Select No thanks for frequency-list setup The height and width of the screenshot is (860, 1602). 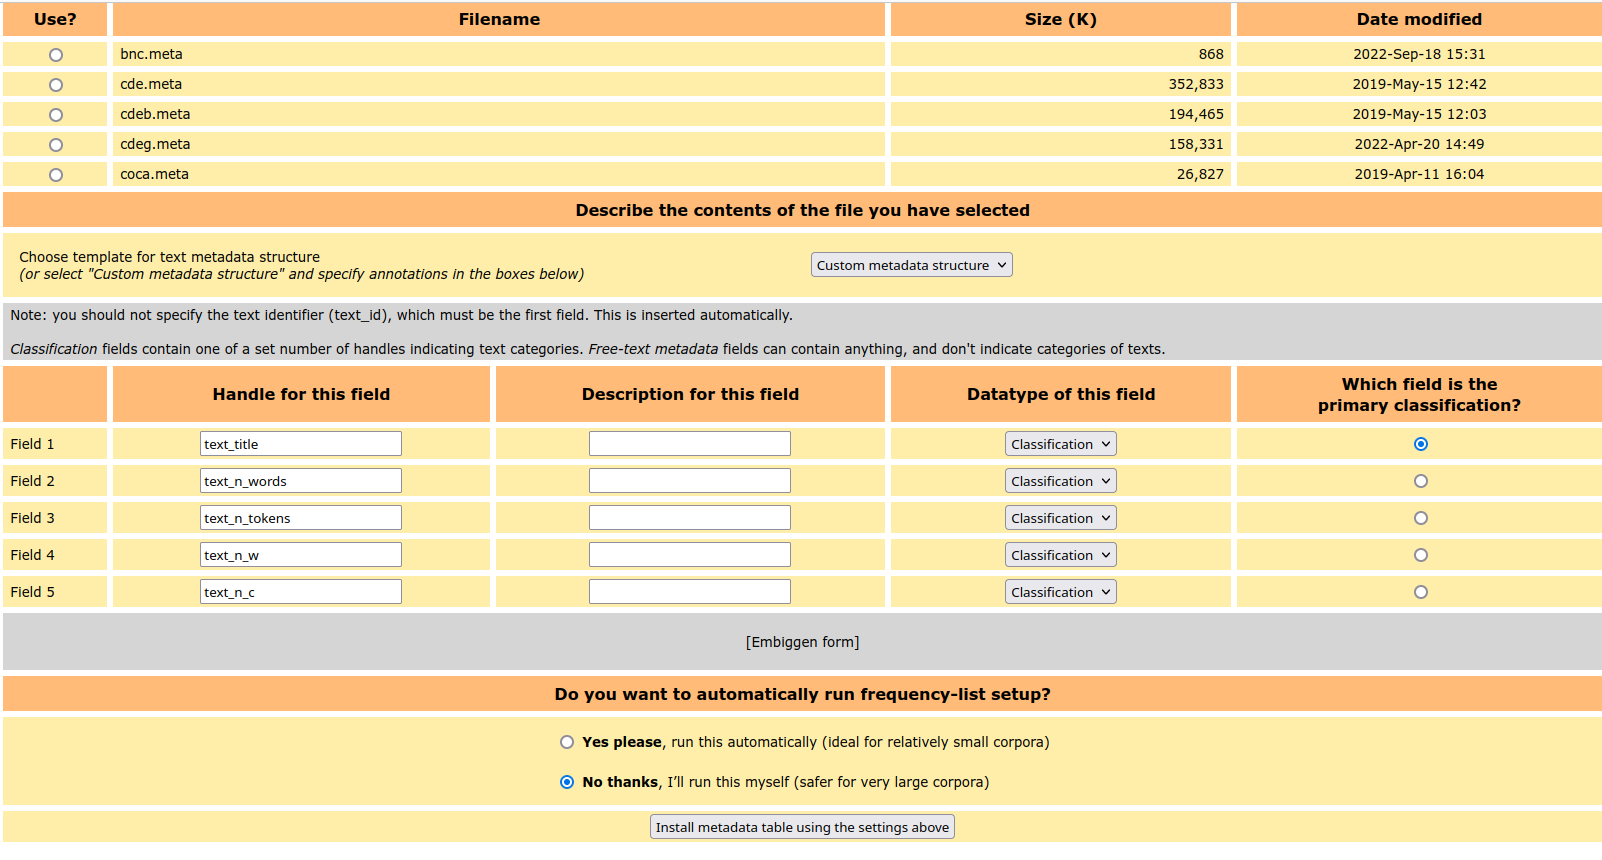567,782
